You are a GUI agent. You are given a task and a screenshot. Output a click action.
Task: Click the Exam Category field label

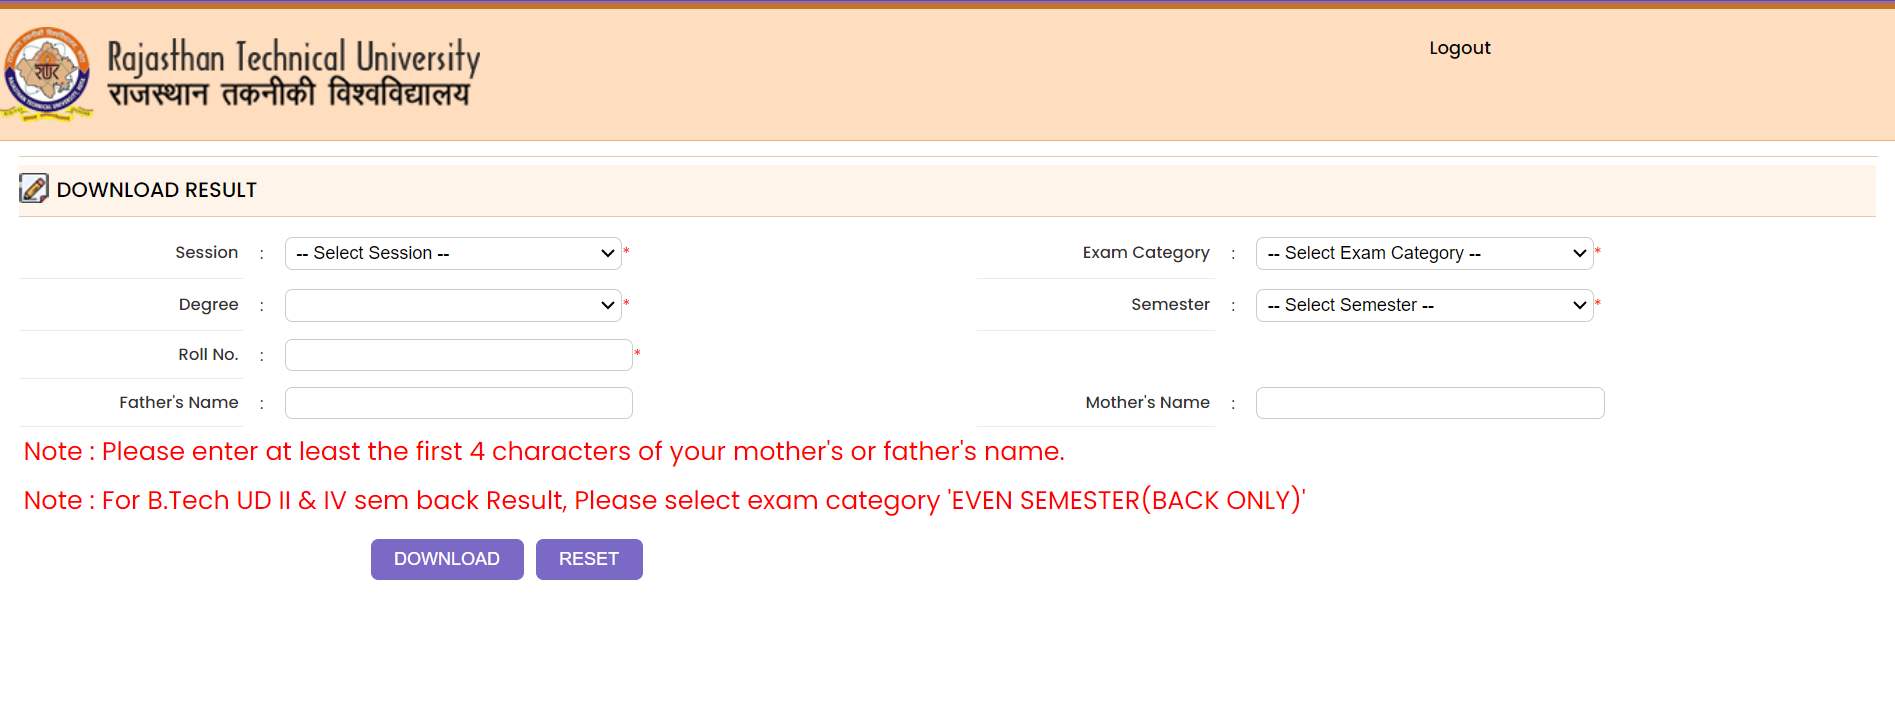(1145, 253)
